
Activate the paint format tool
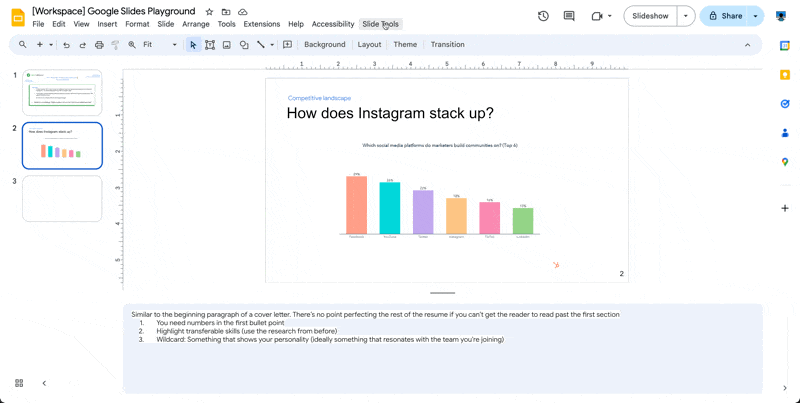click(x=115, y=45)
